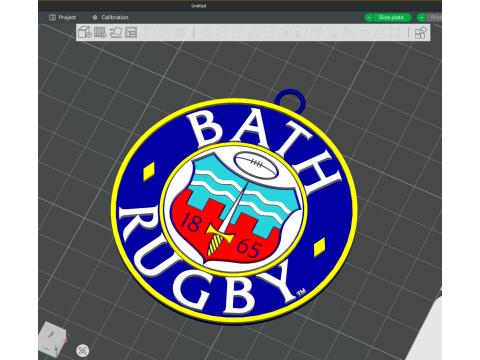Viewport: 480px width, 360px height.
Task: Switch to the Project tab
Action: (63, 17)
